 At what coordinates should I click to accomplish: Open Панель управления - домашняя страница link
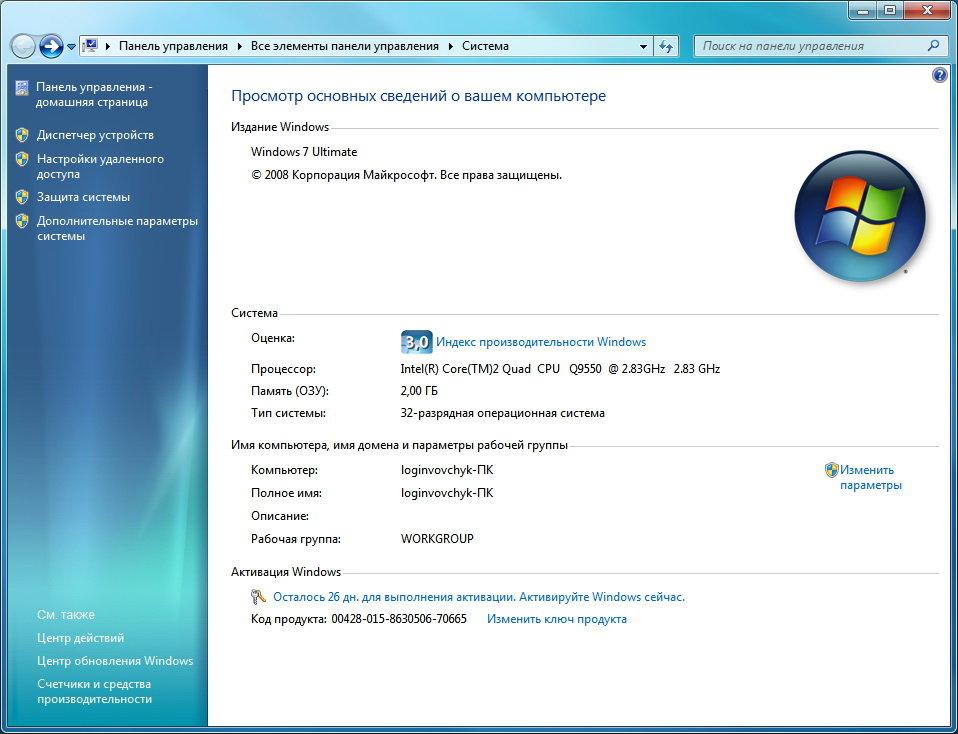pyautogui.click(x=94, y=95)
